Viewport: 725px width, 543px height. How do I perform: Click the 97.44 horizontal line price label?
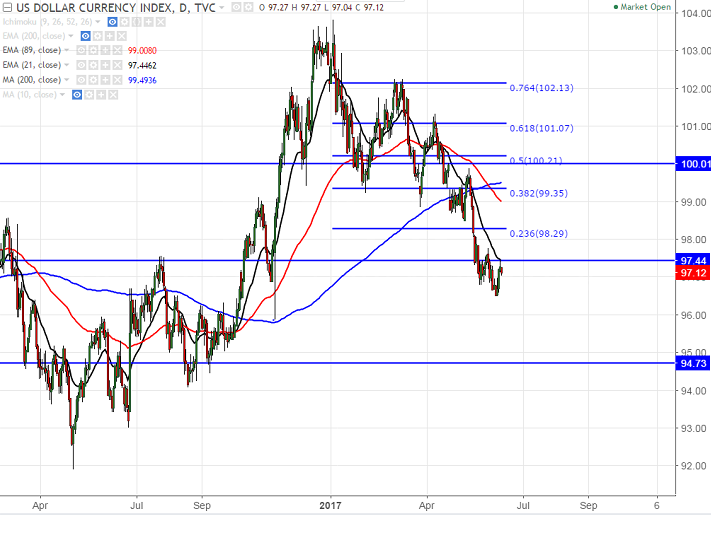(x=693, y=260)
